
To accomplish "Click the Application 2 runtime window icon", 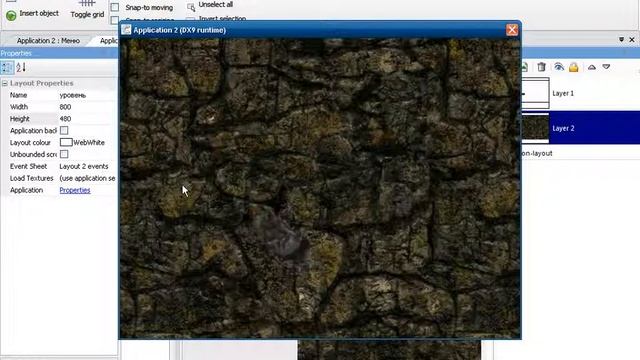I will [126, 30].
